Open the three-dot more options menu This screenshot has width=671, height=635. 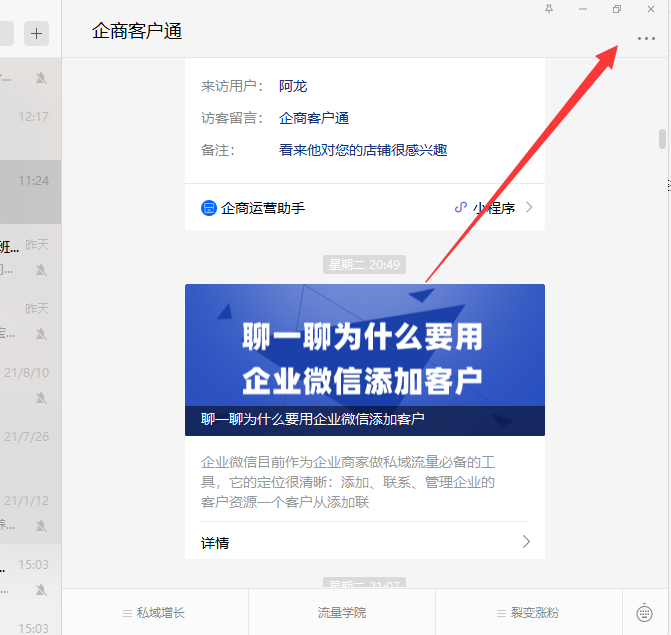click(646, 39)
